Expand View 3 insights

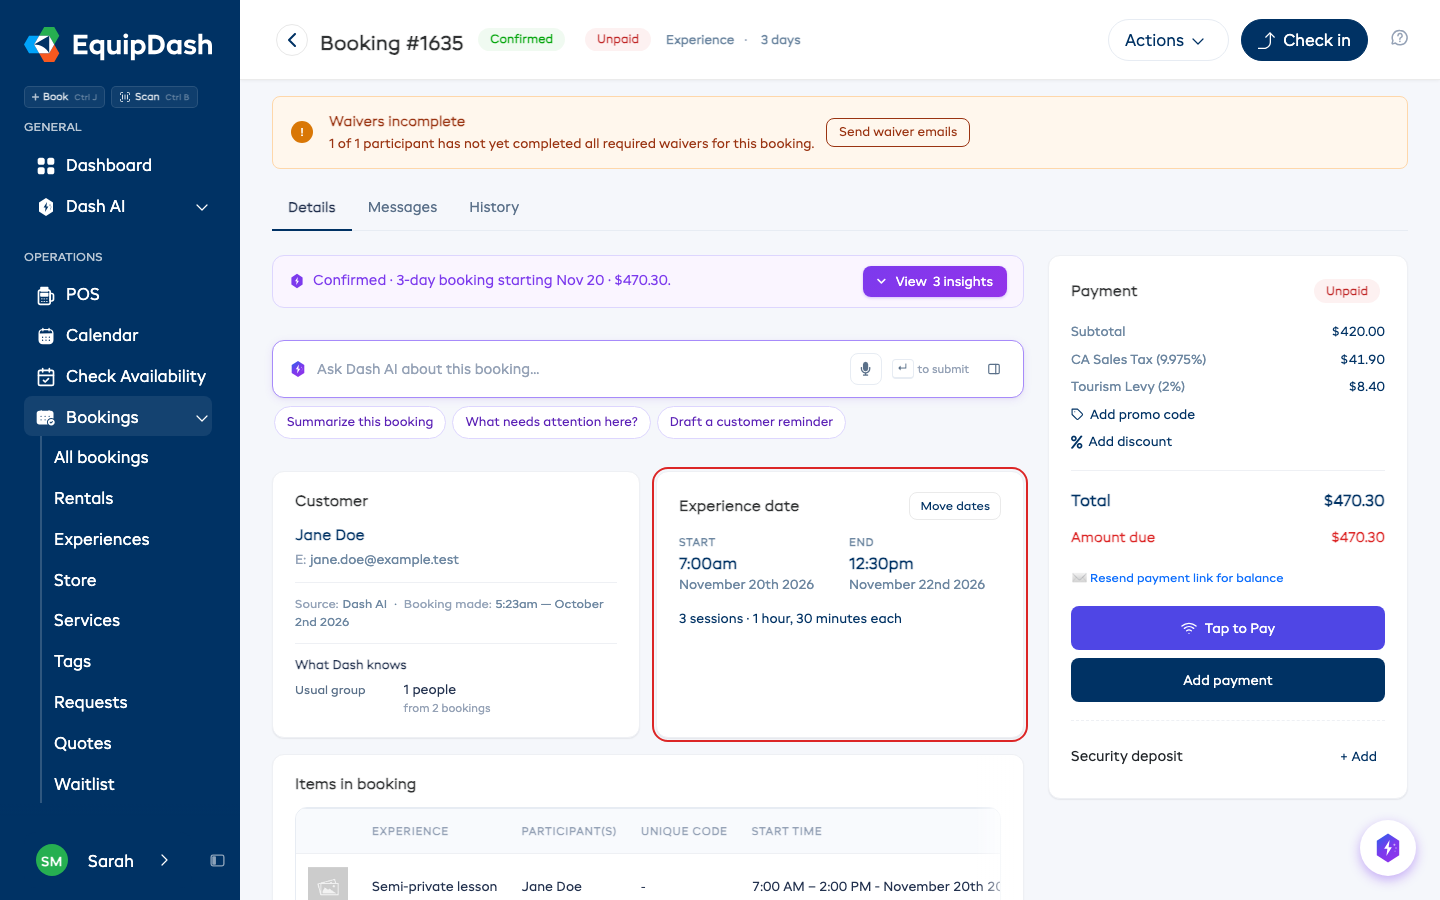point(935,282)
